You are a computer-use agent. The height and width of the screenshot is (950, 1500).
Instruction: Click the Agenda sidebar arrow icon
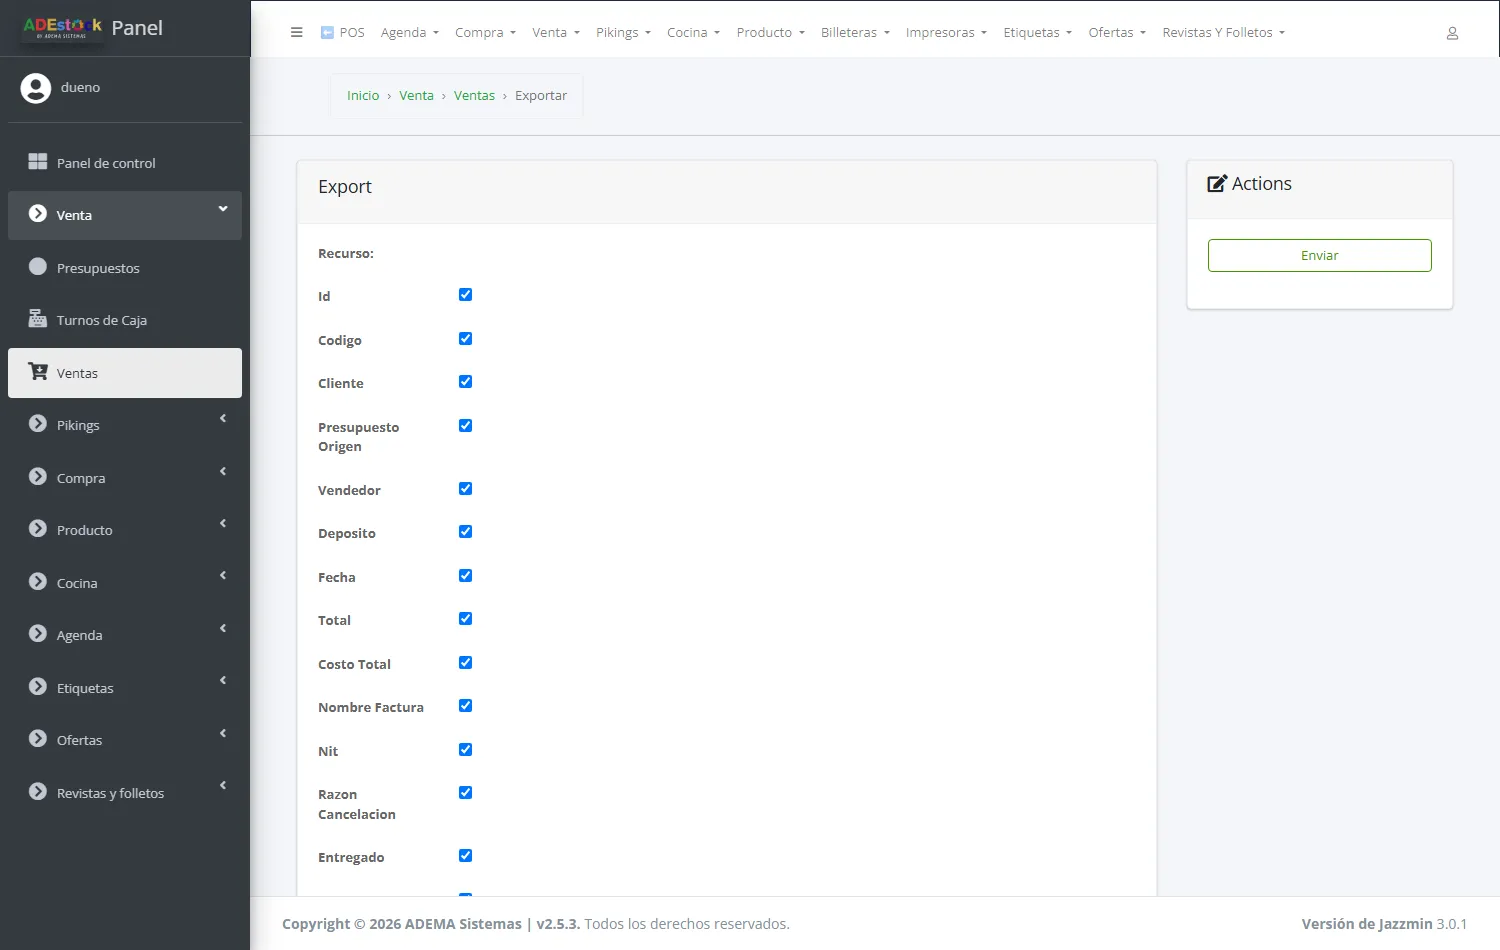pos(38,634)
